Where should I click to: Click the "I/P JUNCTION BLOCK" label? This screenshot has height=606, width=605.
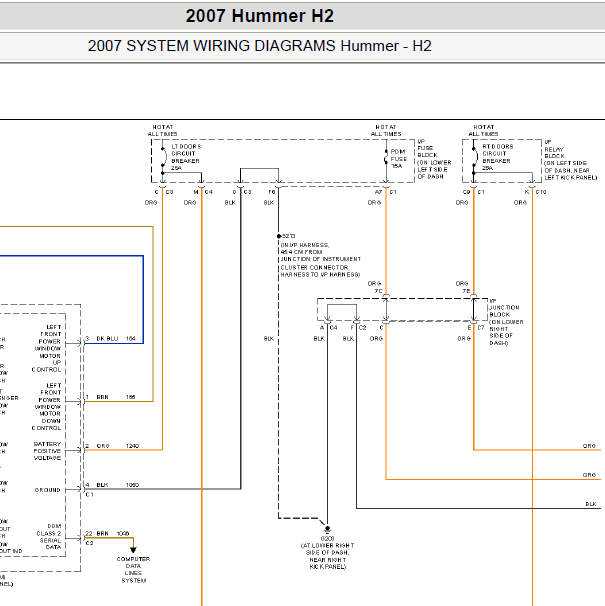[506, 322]
